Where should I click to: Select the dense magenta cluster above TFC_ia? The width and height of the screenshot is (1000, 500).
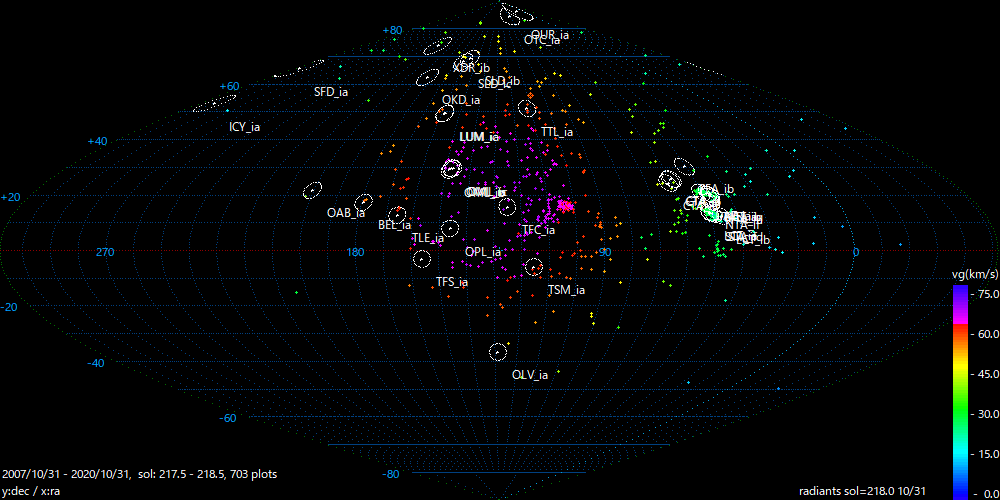pos(565,205)
